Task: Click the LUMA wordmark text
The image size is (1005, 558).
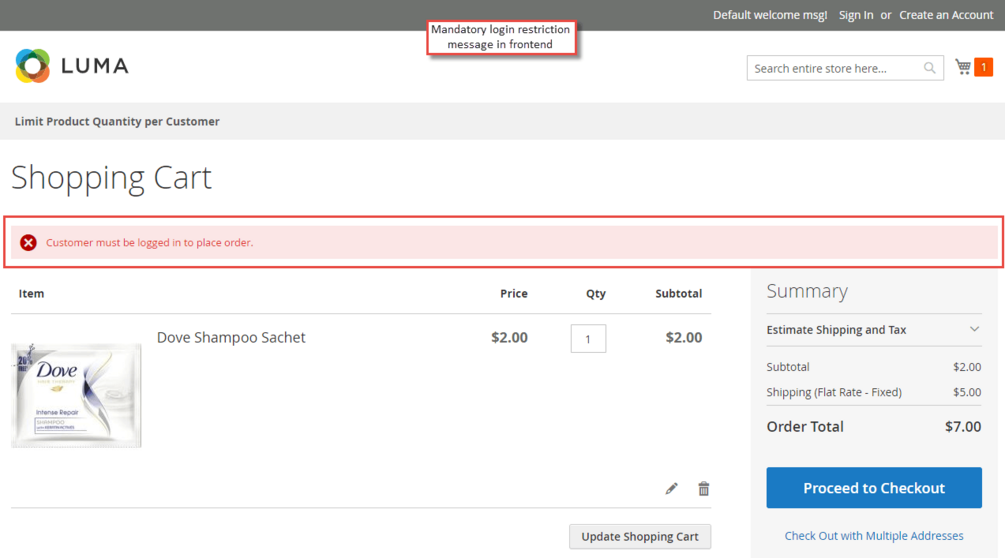Action: tap(95, 65)
